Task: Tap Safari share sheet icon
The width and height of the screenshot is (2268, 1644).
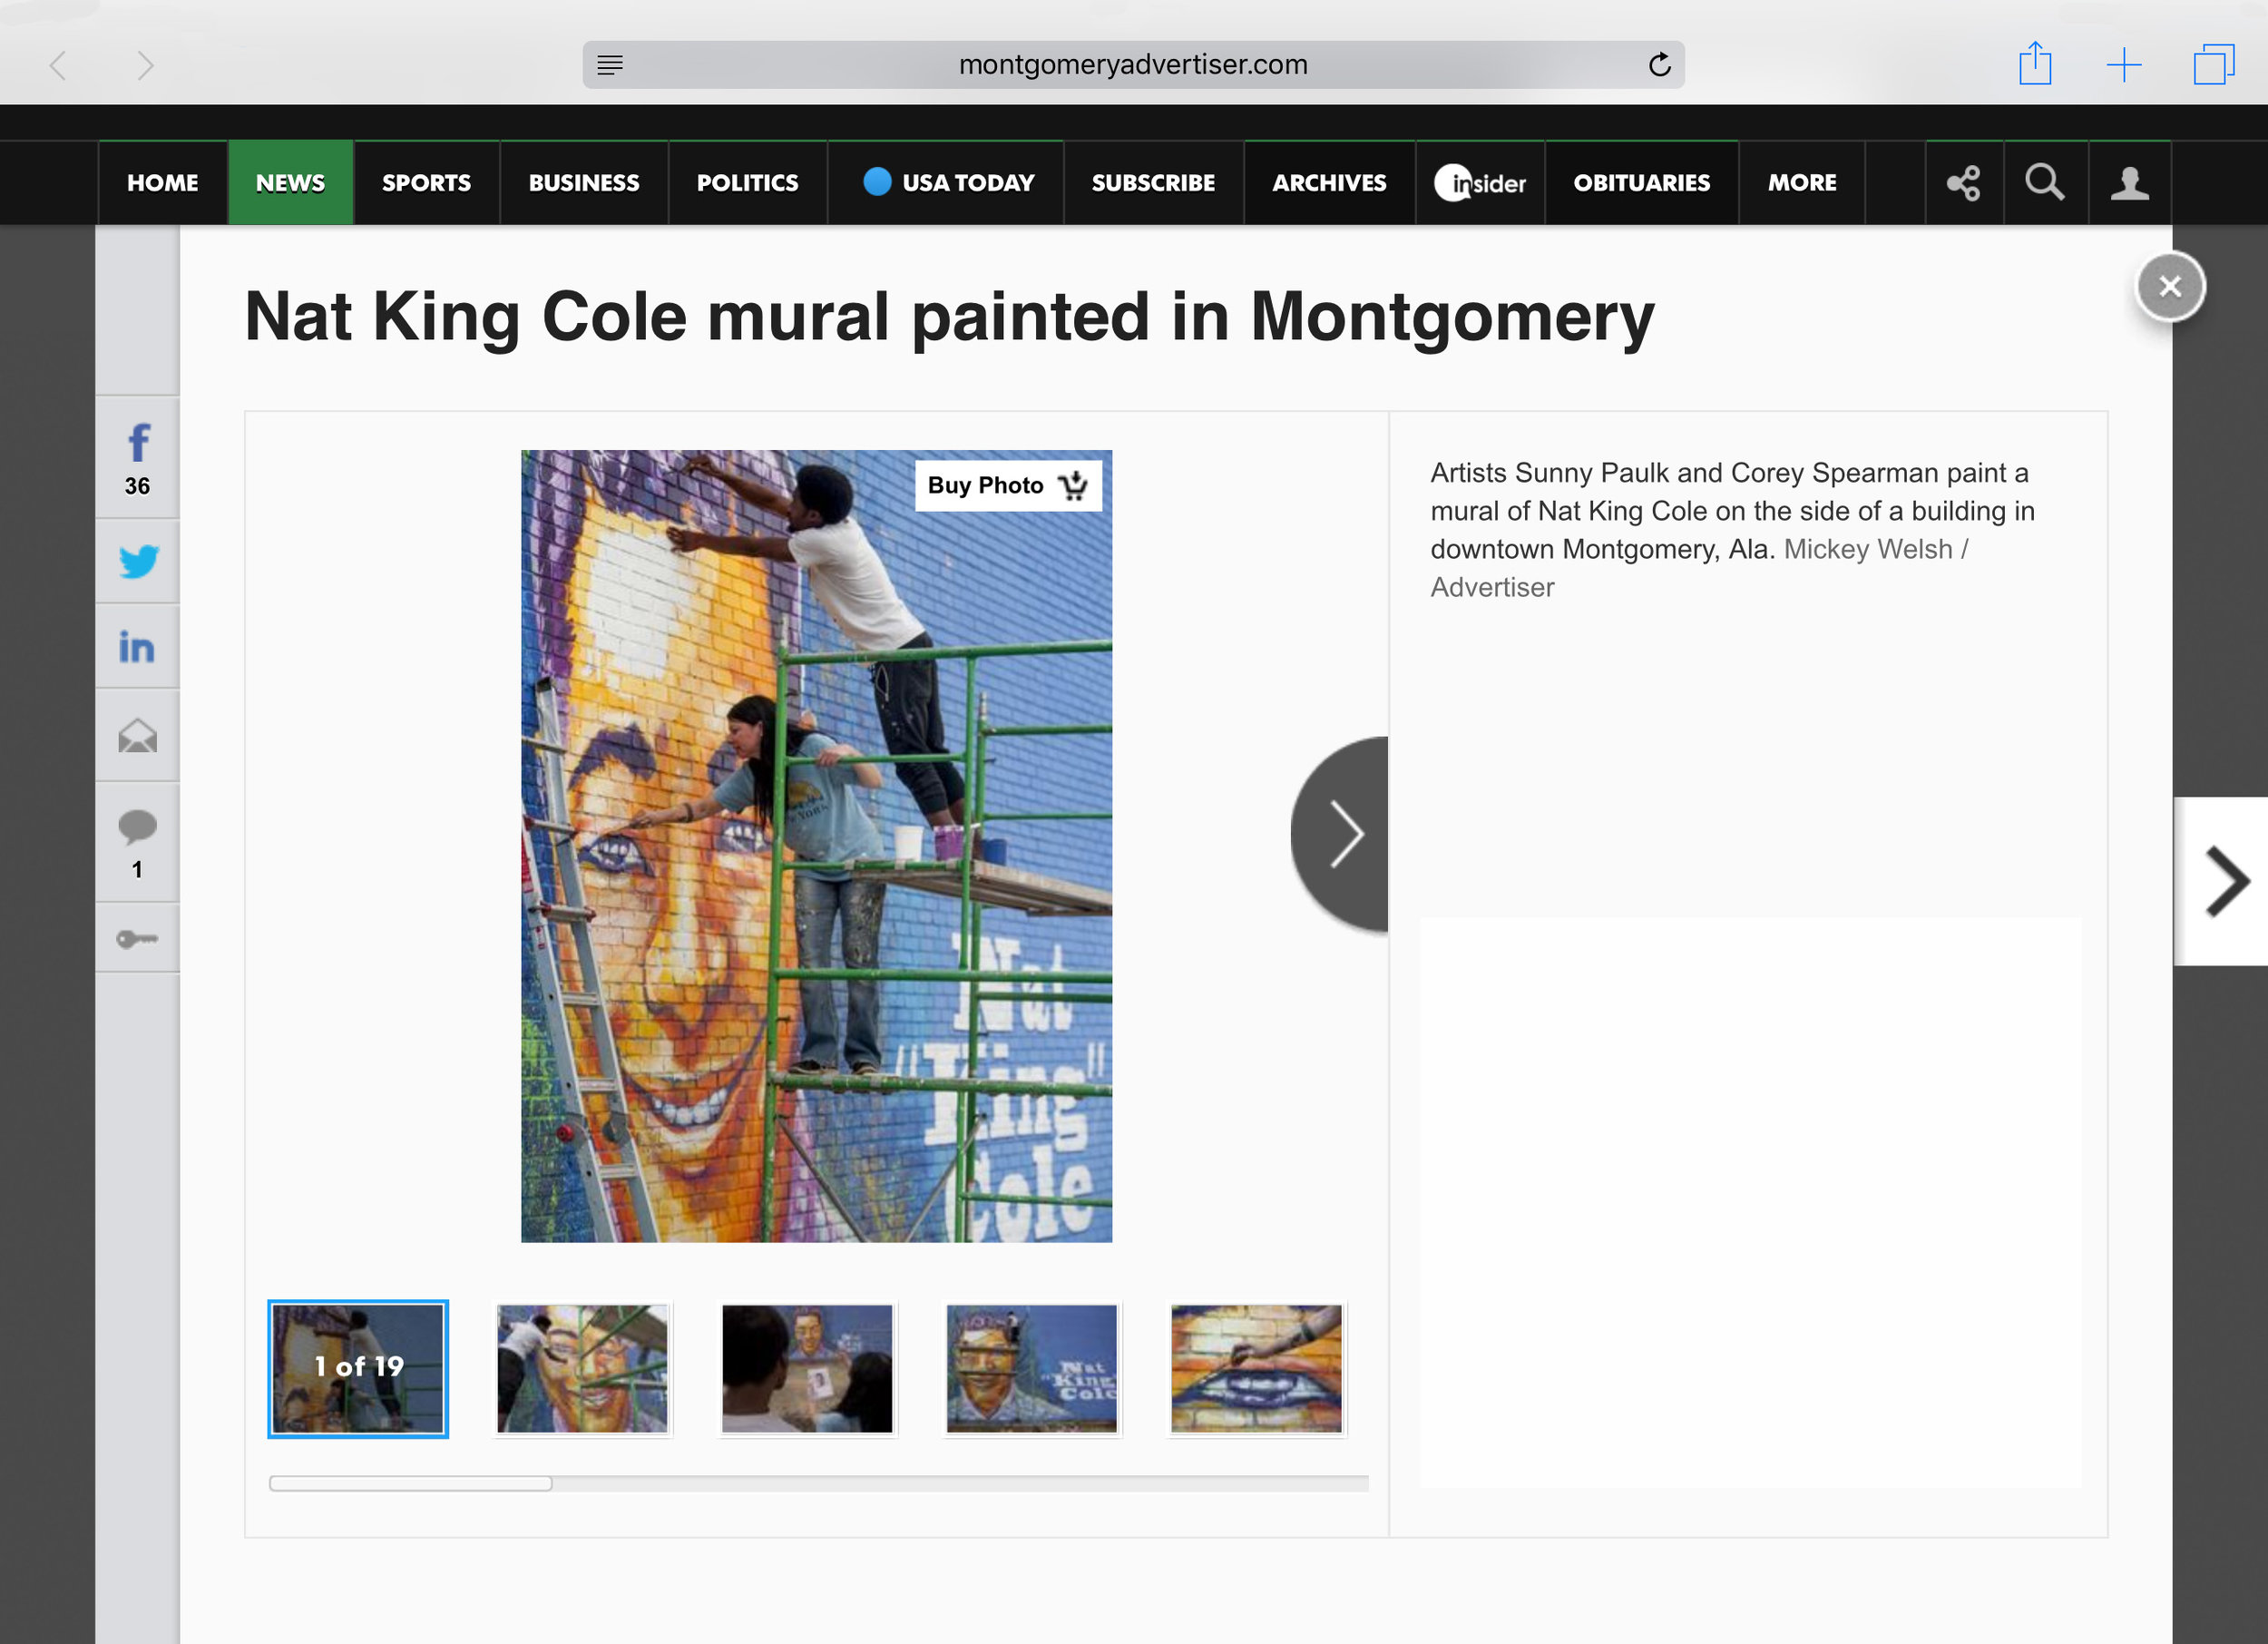Action: click(2035, 64)
